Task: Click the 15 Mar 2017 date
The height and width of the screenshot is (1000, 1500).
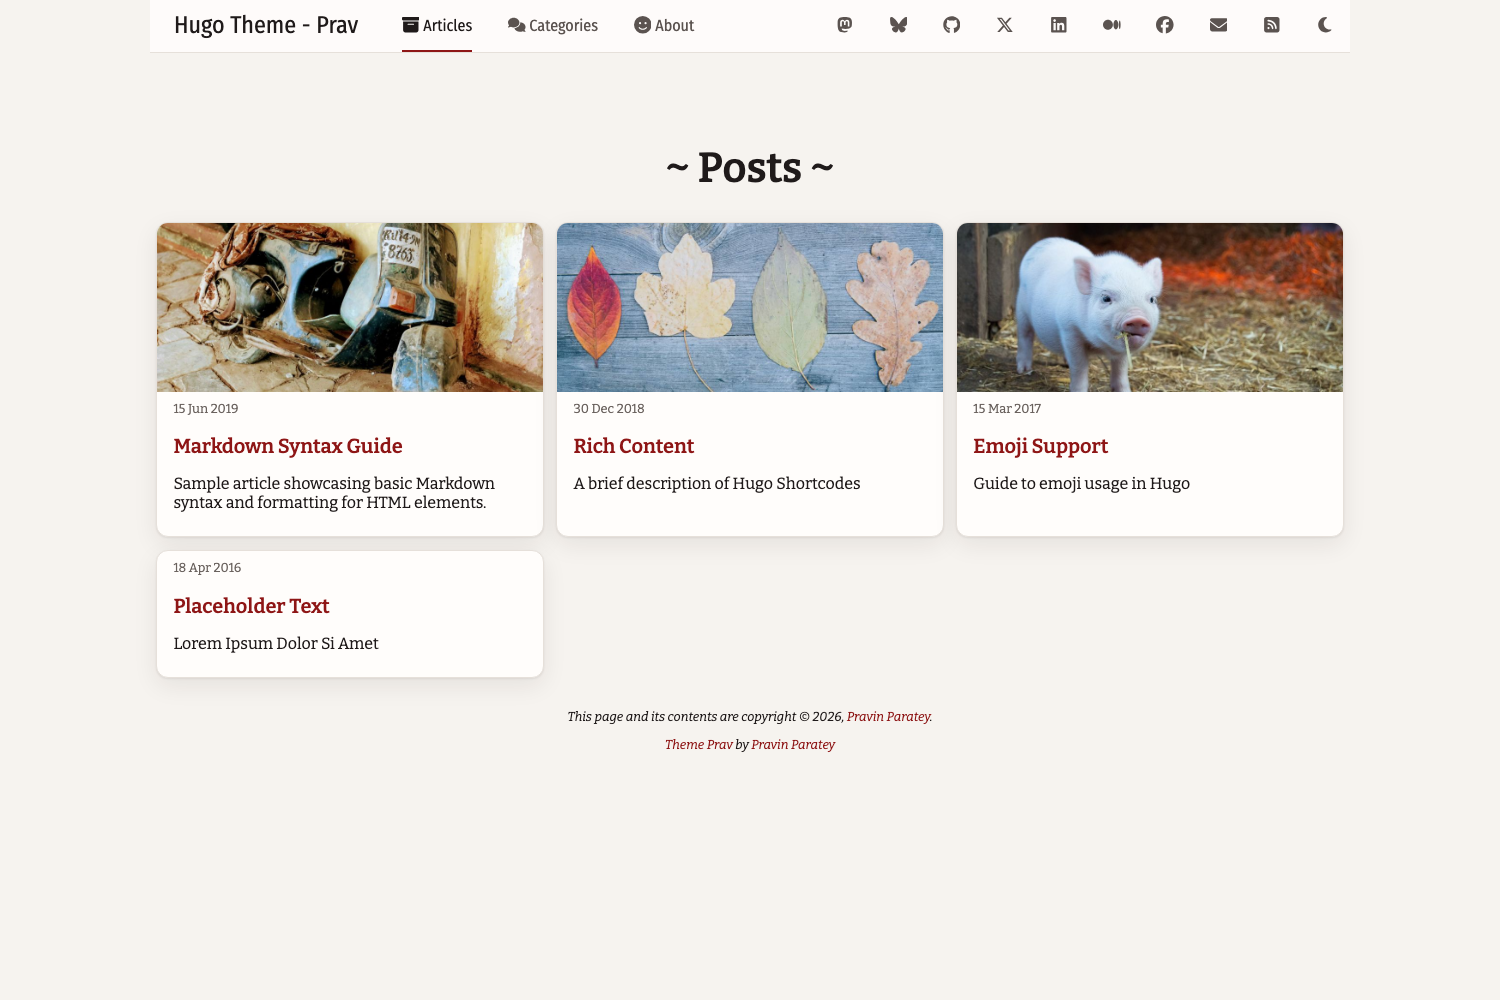Action: pos(1007,408)
